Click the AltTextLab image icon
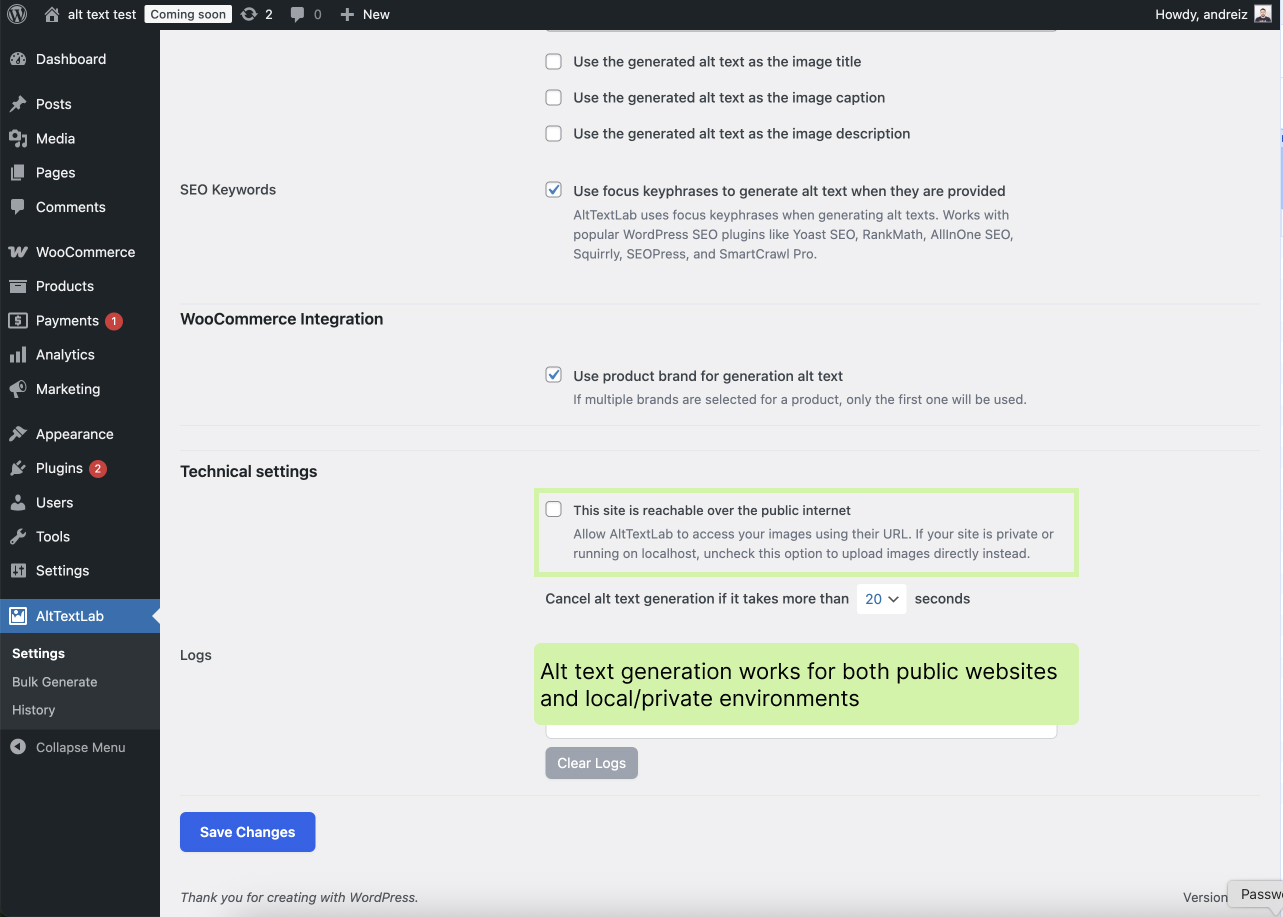1283x917 pixels. (18, 616)
